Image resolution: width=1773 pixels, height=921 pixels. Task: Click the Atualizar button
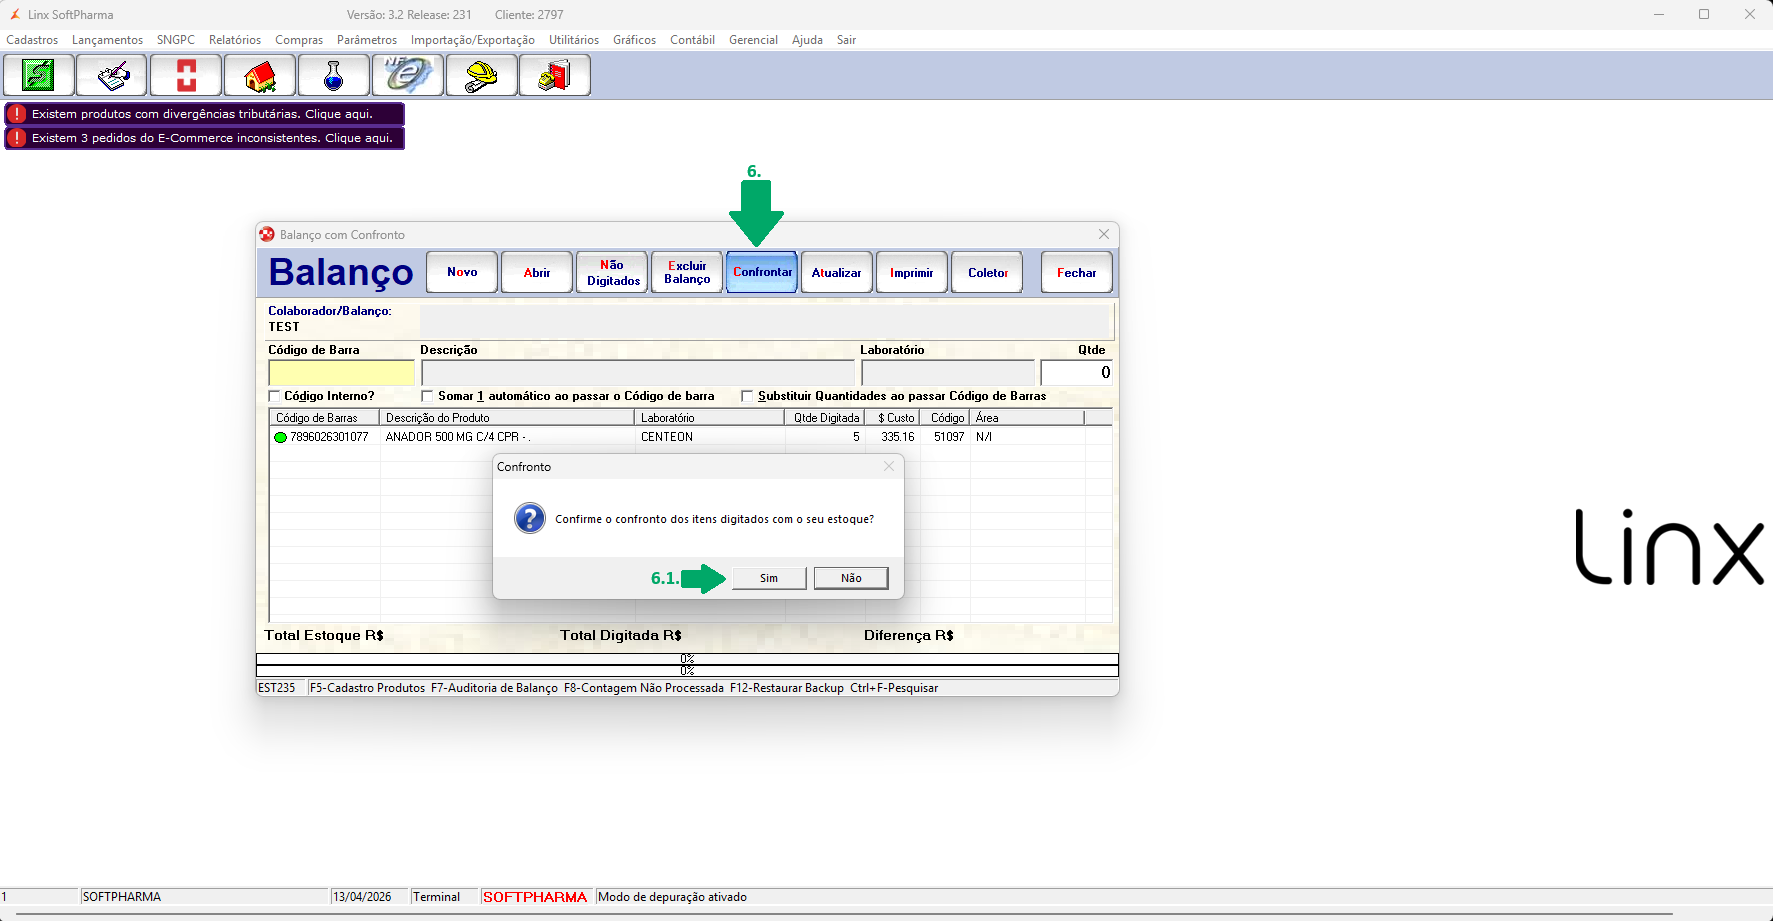(x=837, y=272)
